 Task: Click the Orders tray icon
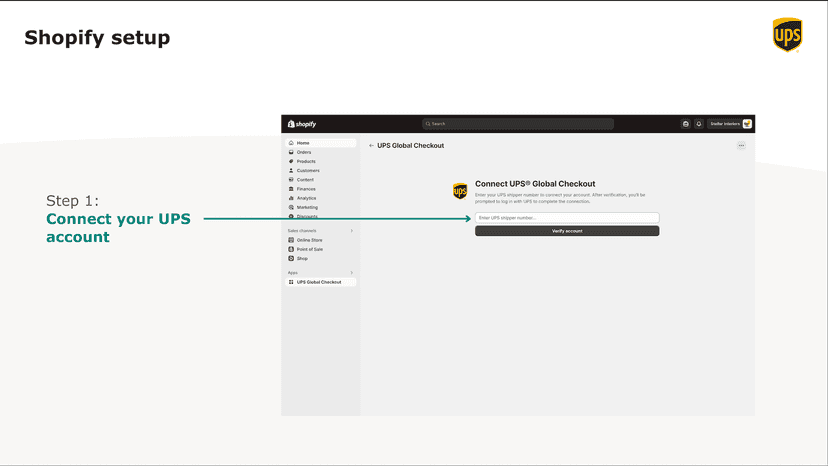click(291, 152)
